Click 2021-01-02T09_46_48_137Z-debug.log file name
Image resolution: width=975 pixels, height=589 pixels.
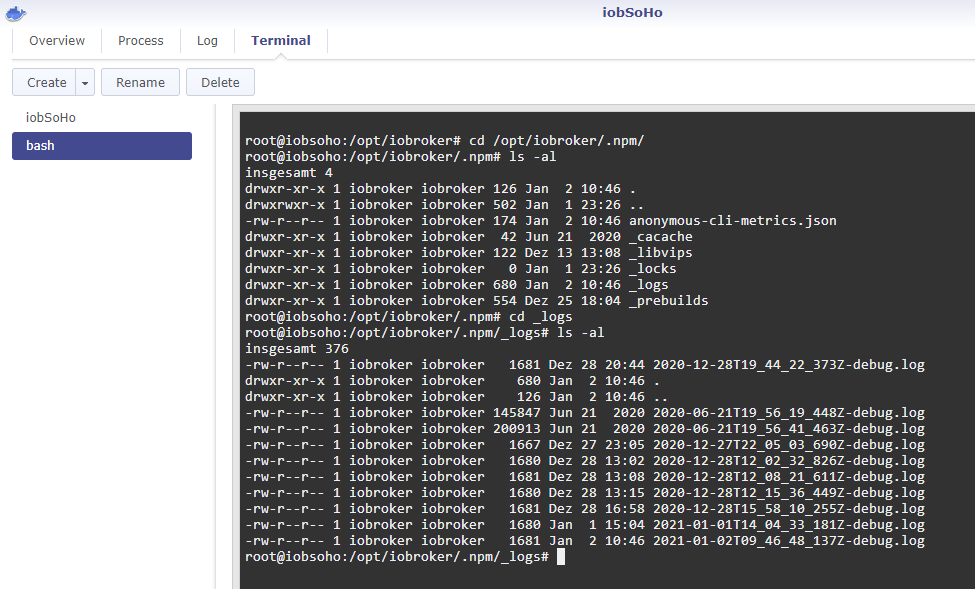pos(788,540)
